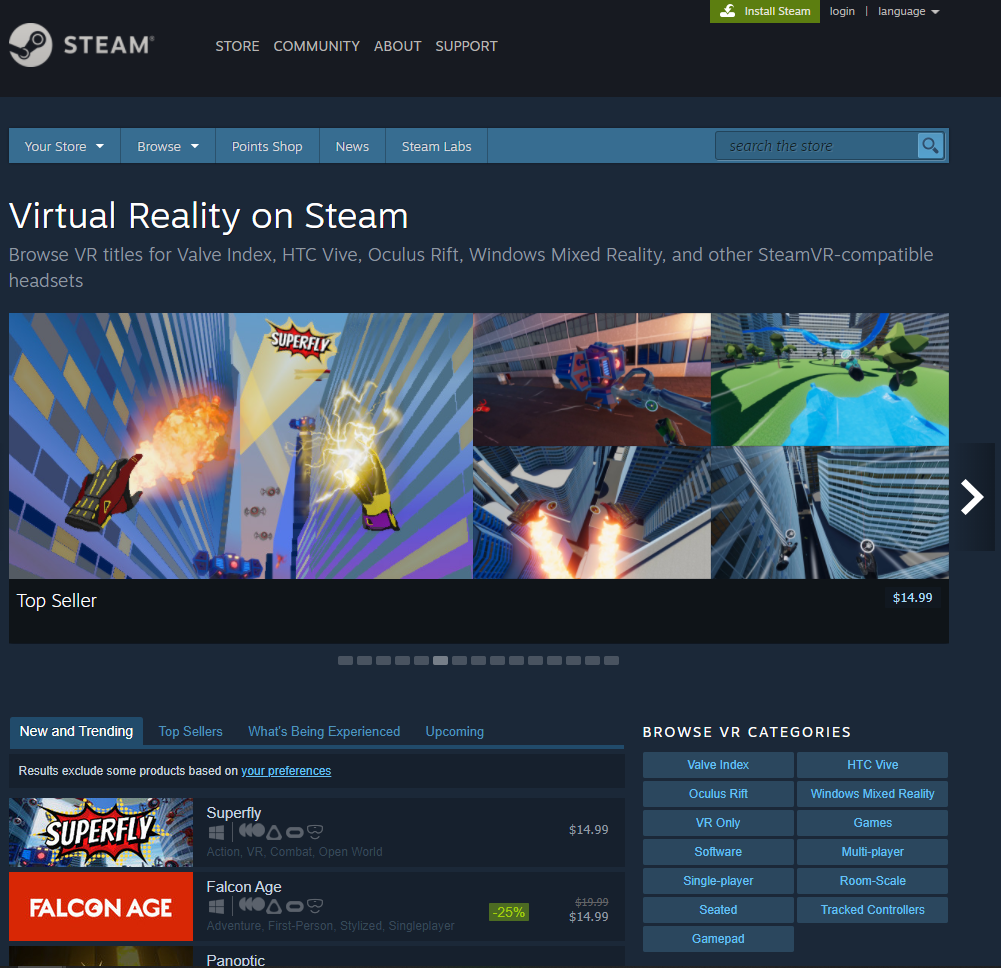Screen dimensions: 1001x968
Task: Browse the VR Only category
Action: [x=718, y=823]
